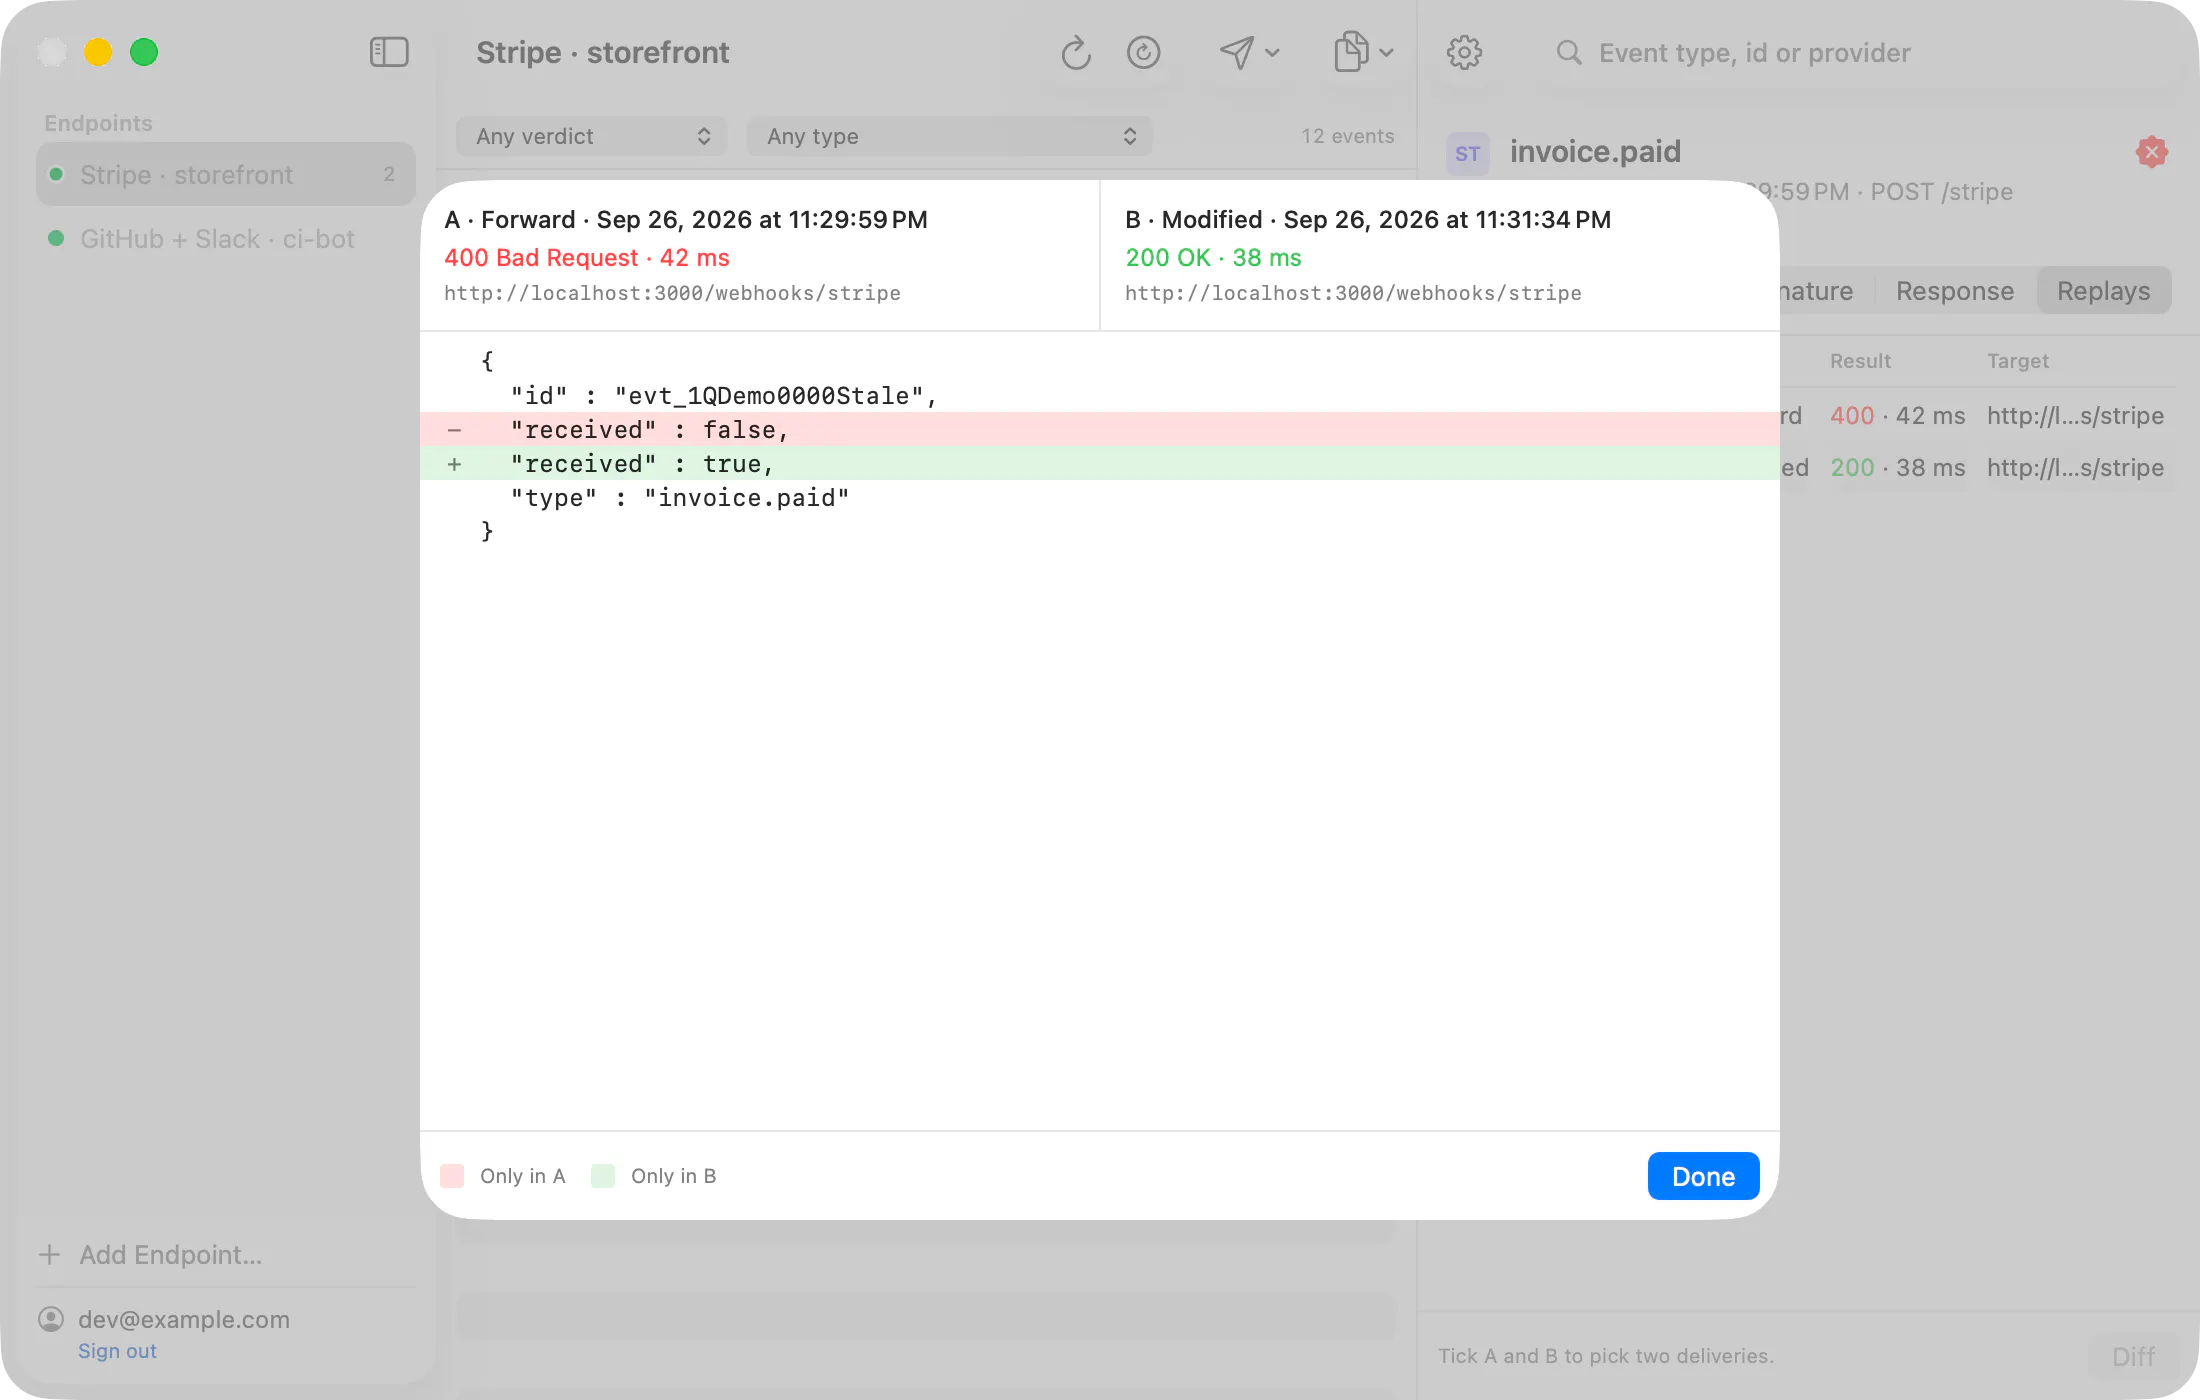2200x1400 pixels.
Task: Toggle the sidebar panel icon
Action: (x=389, y=52)
